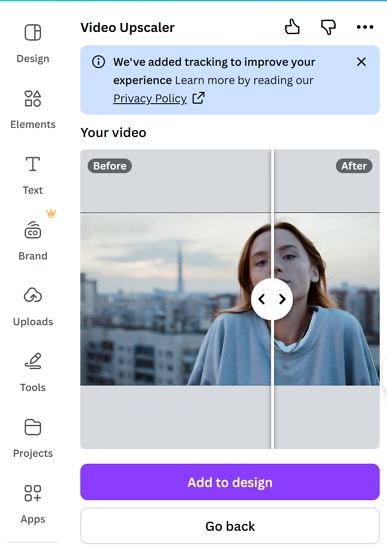Click the Go back button
This screenshot has height=550, width=387.
tap(230, 526)
